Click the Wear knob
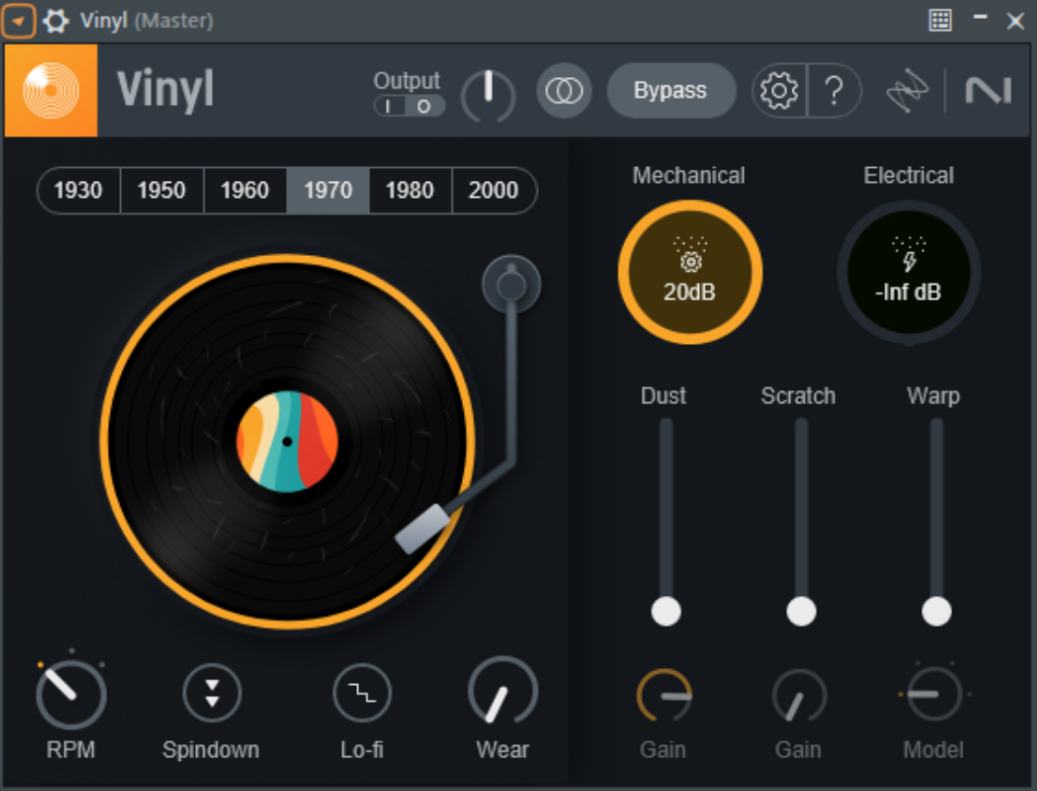Screen dimensions: 1037x791 click(503, 692)
